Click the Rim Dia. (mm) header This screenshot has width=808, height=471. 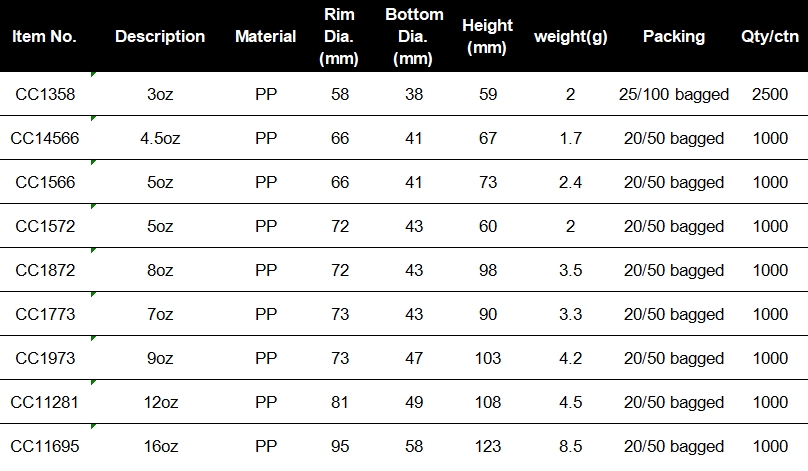pyautogui.click(x=339, y=37)
